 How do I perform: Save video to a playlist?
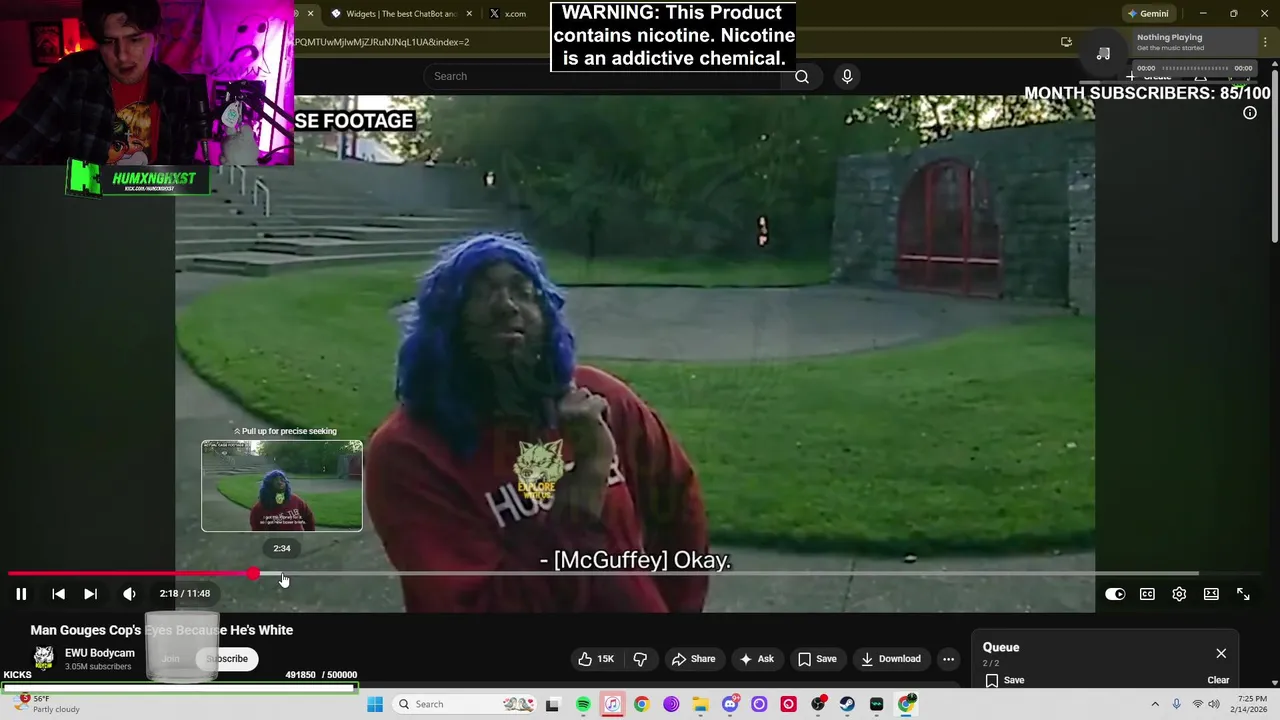click(817, 659)
